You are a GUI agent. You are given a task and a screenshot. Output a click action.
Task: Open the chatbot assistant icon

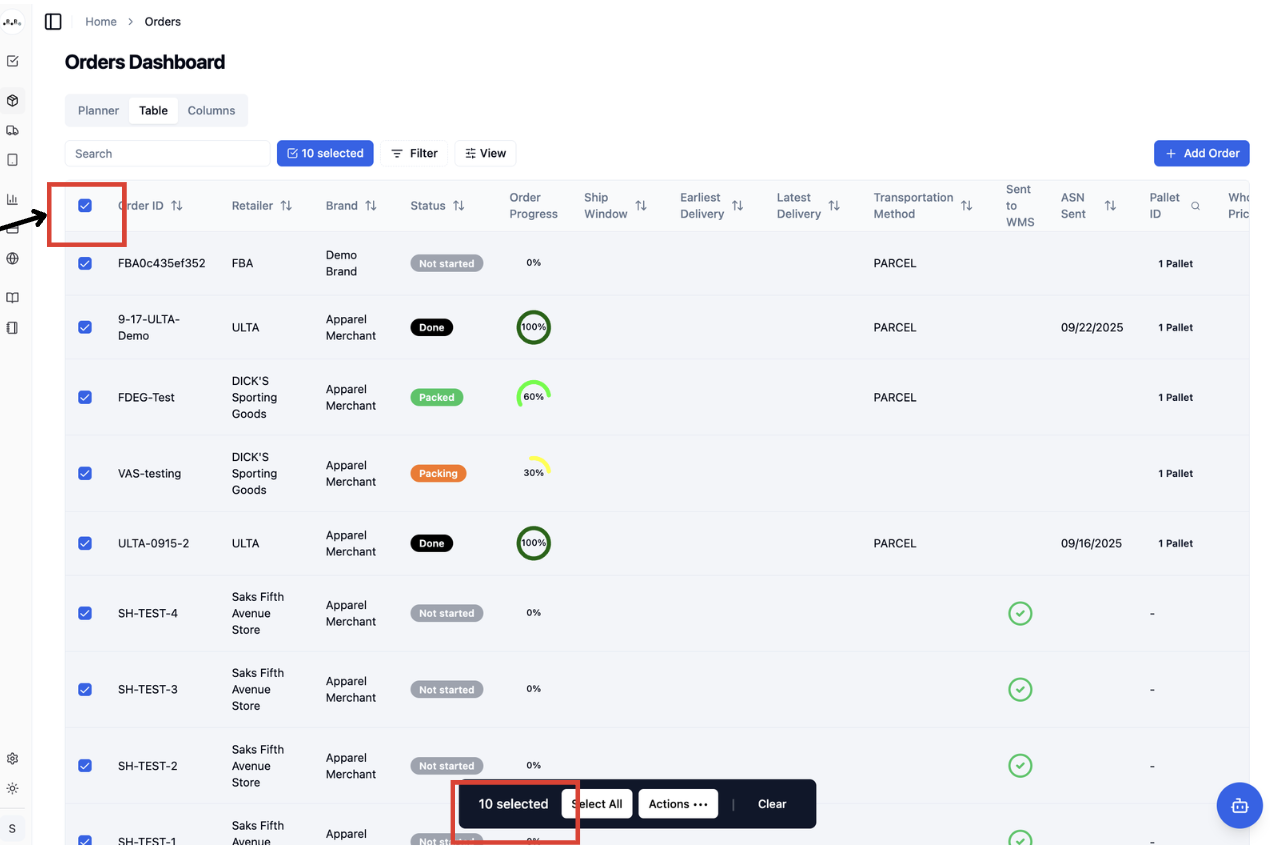1239,805
